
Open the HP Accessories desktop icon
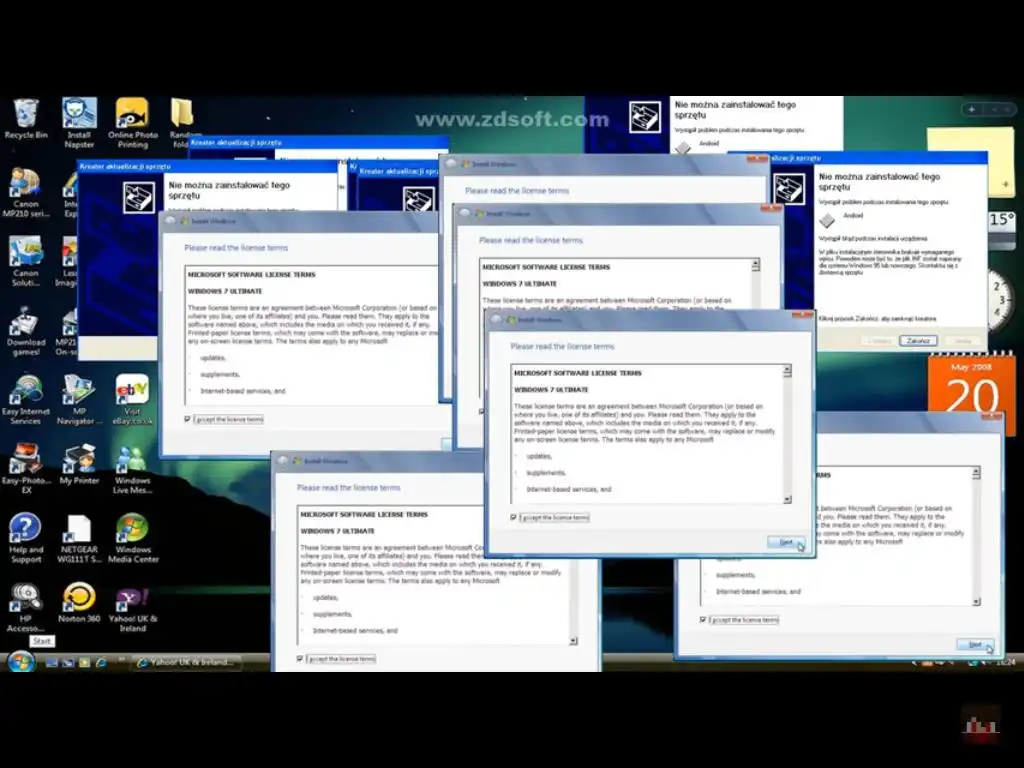coord(25,607)
